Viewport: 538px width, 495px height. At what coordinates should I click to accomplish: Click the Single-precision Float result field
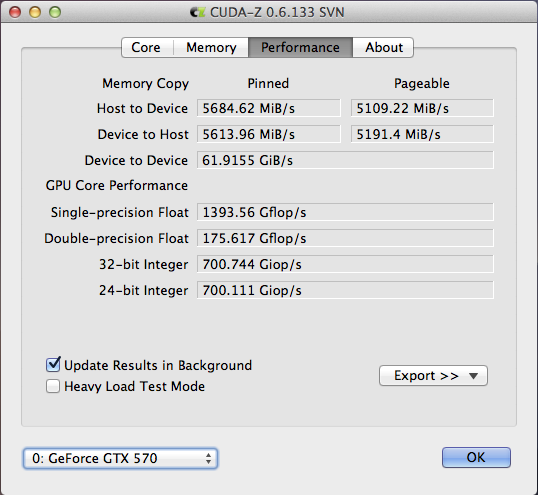[x=345, y=212]
